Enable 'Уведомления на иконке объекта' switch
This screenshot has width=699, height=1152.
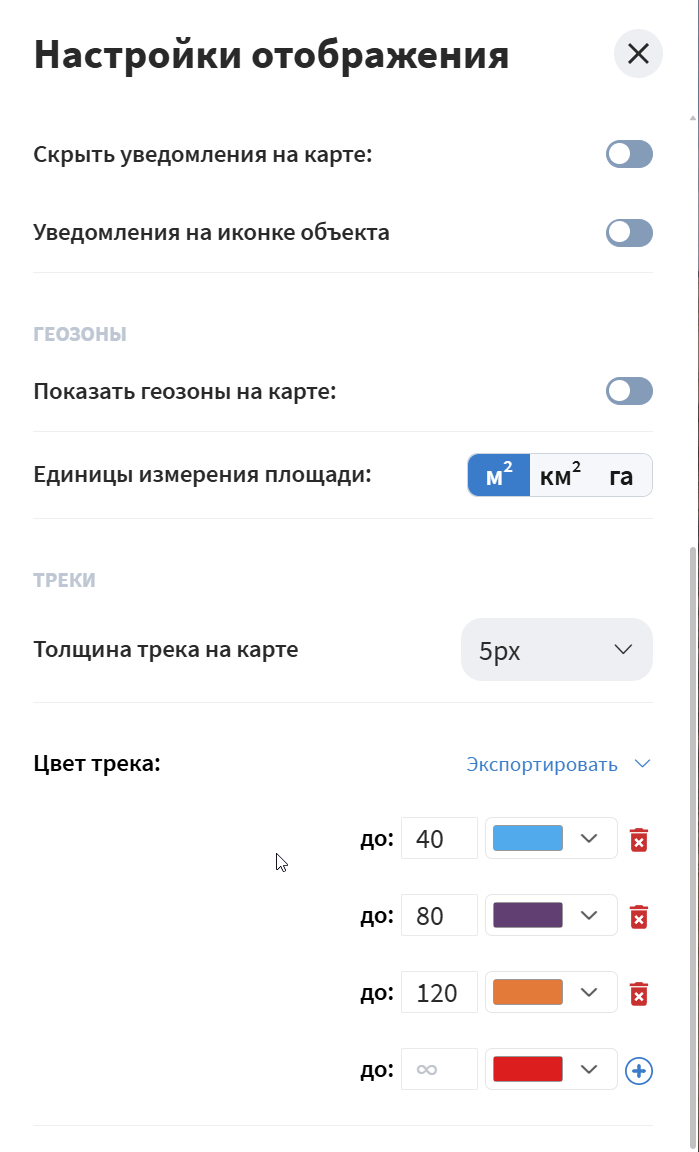tap(629, 233)
